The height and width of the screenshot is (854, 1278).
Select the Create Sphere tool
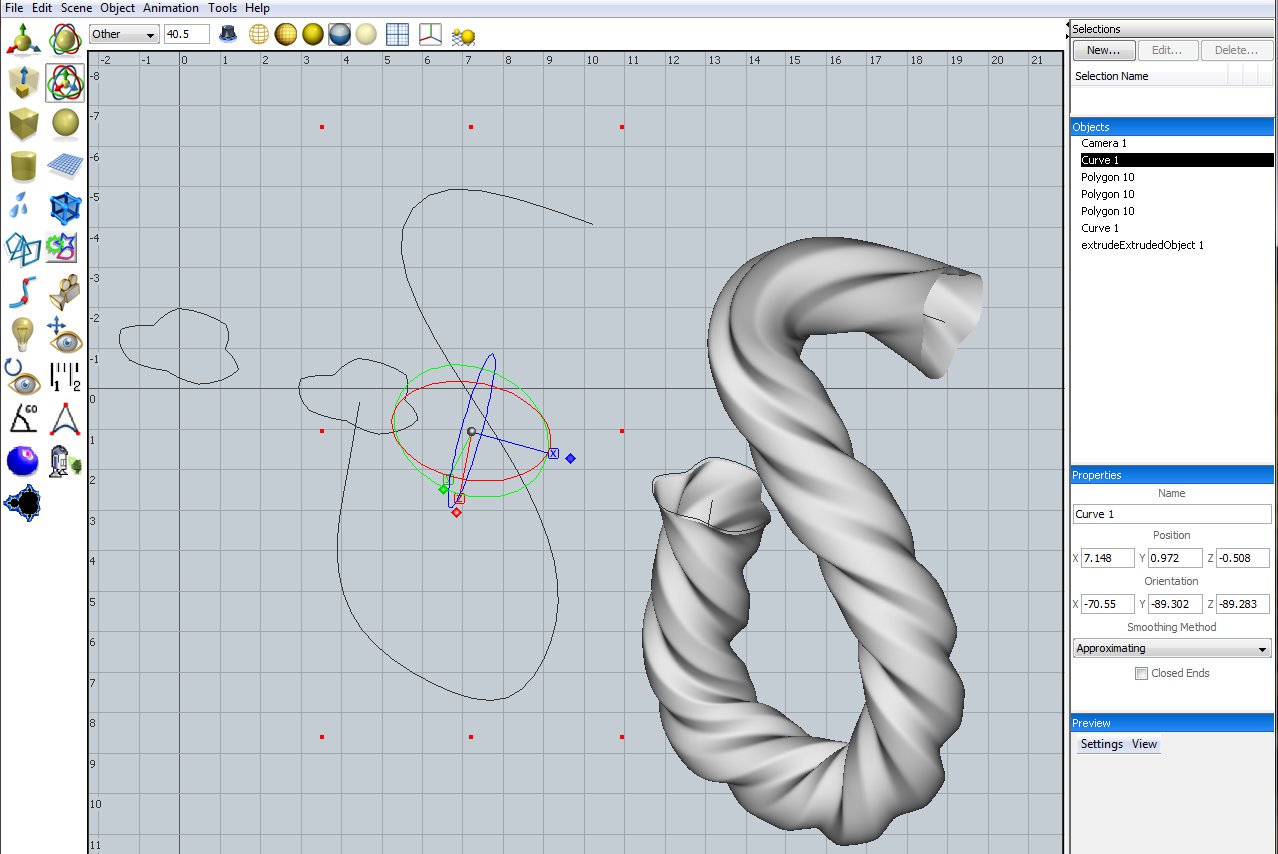(66, 125)
